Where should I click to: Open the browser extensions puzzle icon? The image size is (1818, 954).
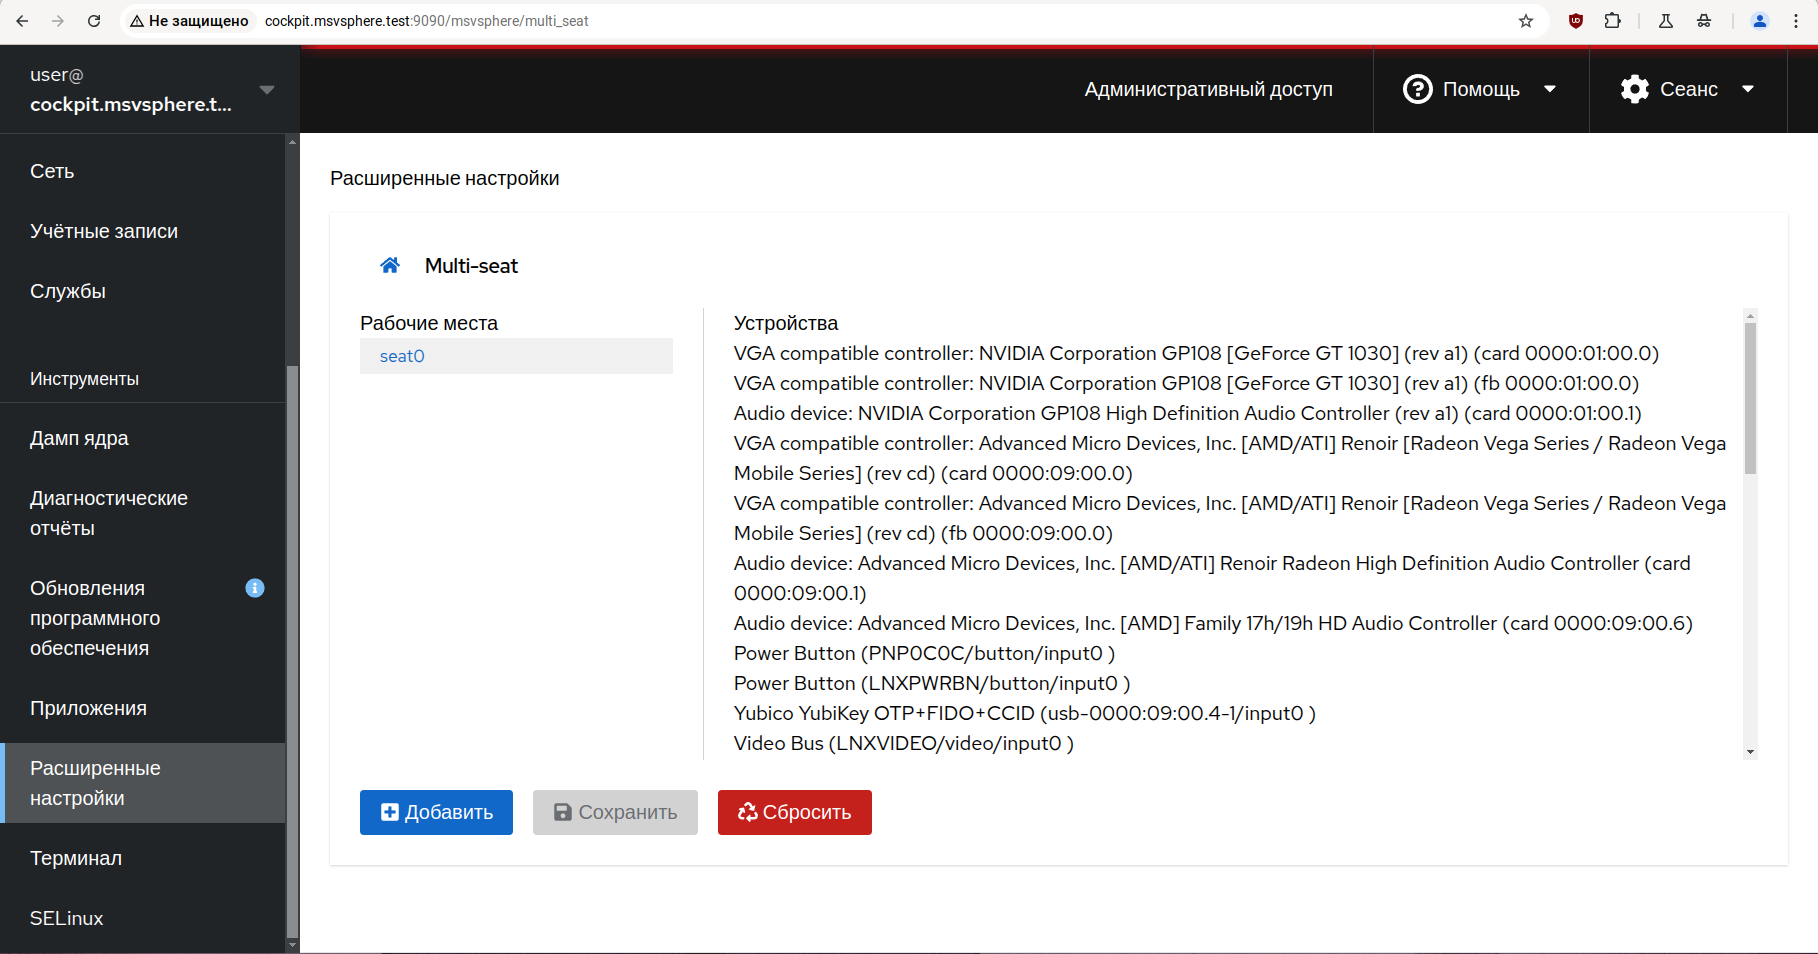(1612, 21)
